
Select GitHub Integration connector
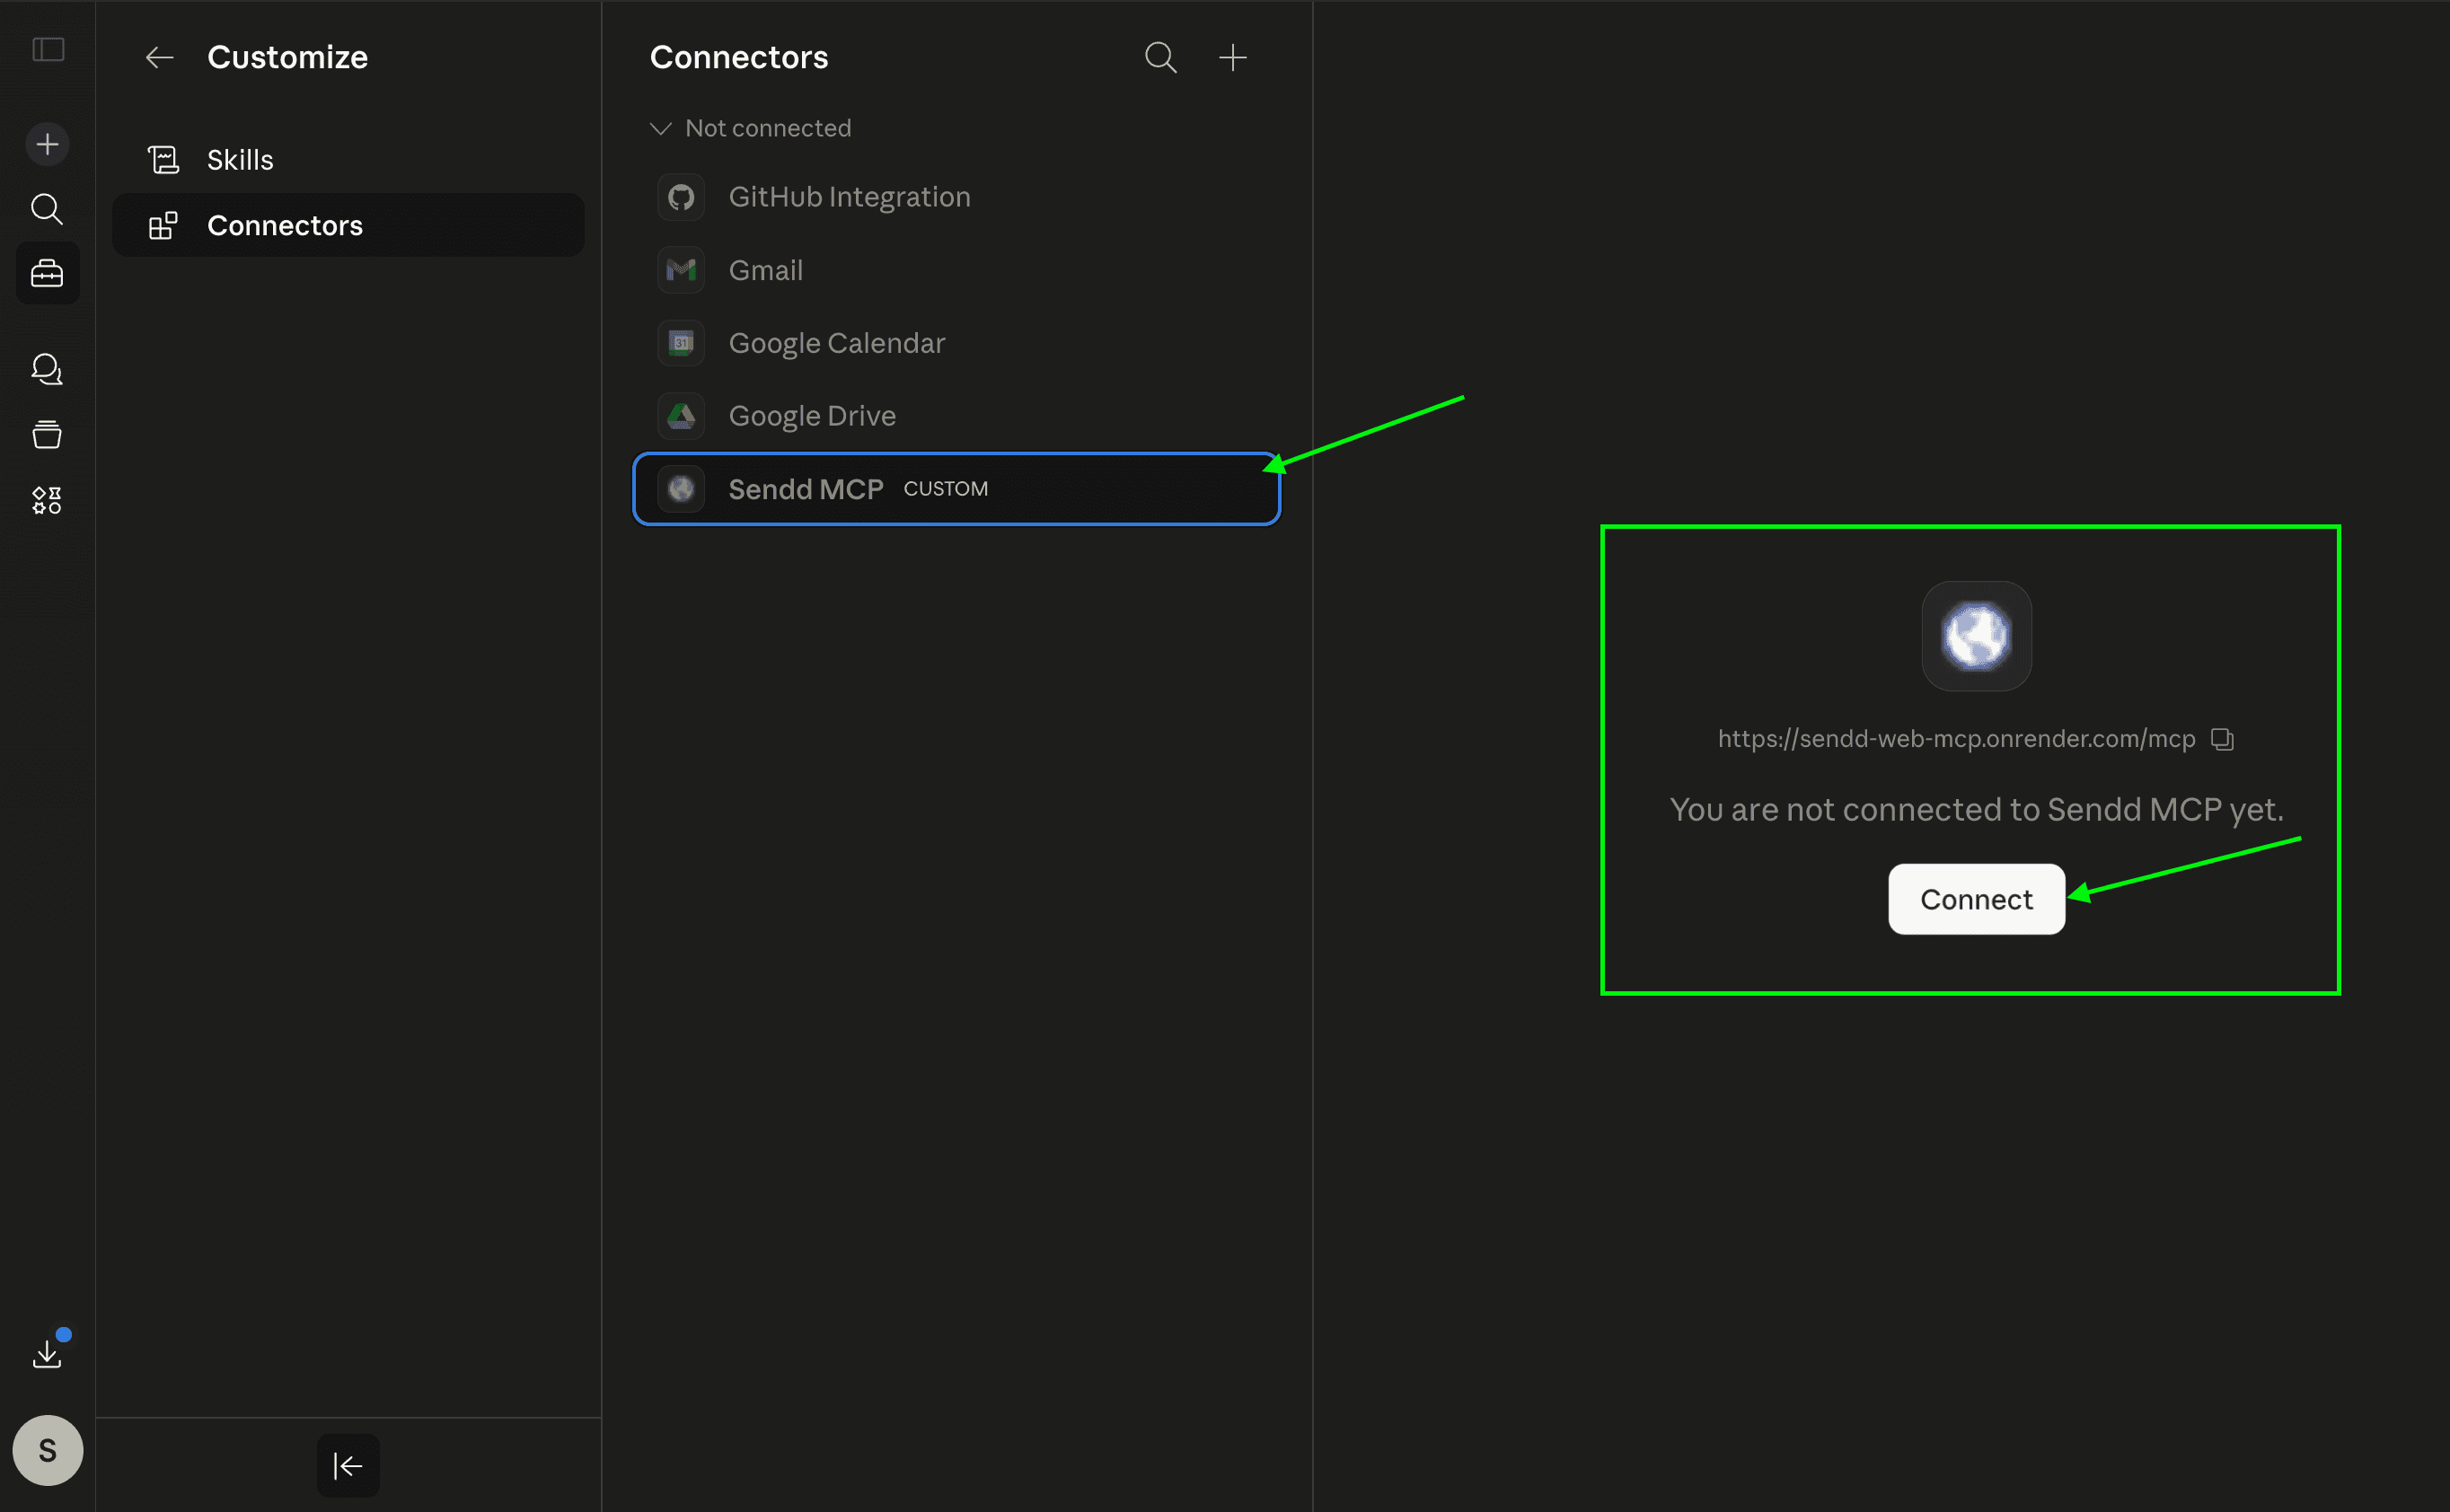pos(849,197)
